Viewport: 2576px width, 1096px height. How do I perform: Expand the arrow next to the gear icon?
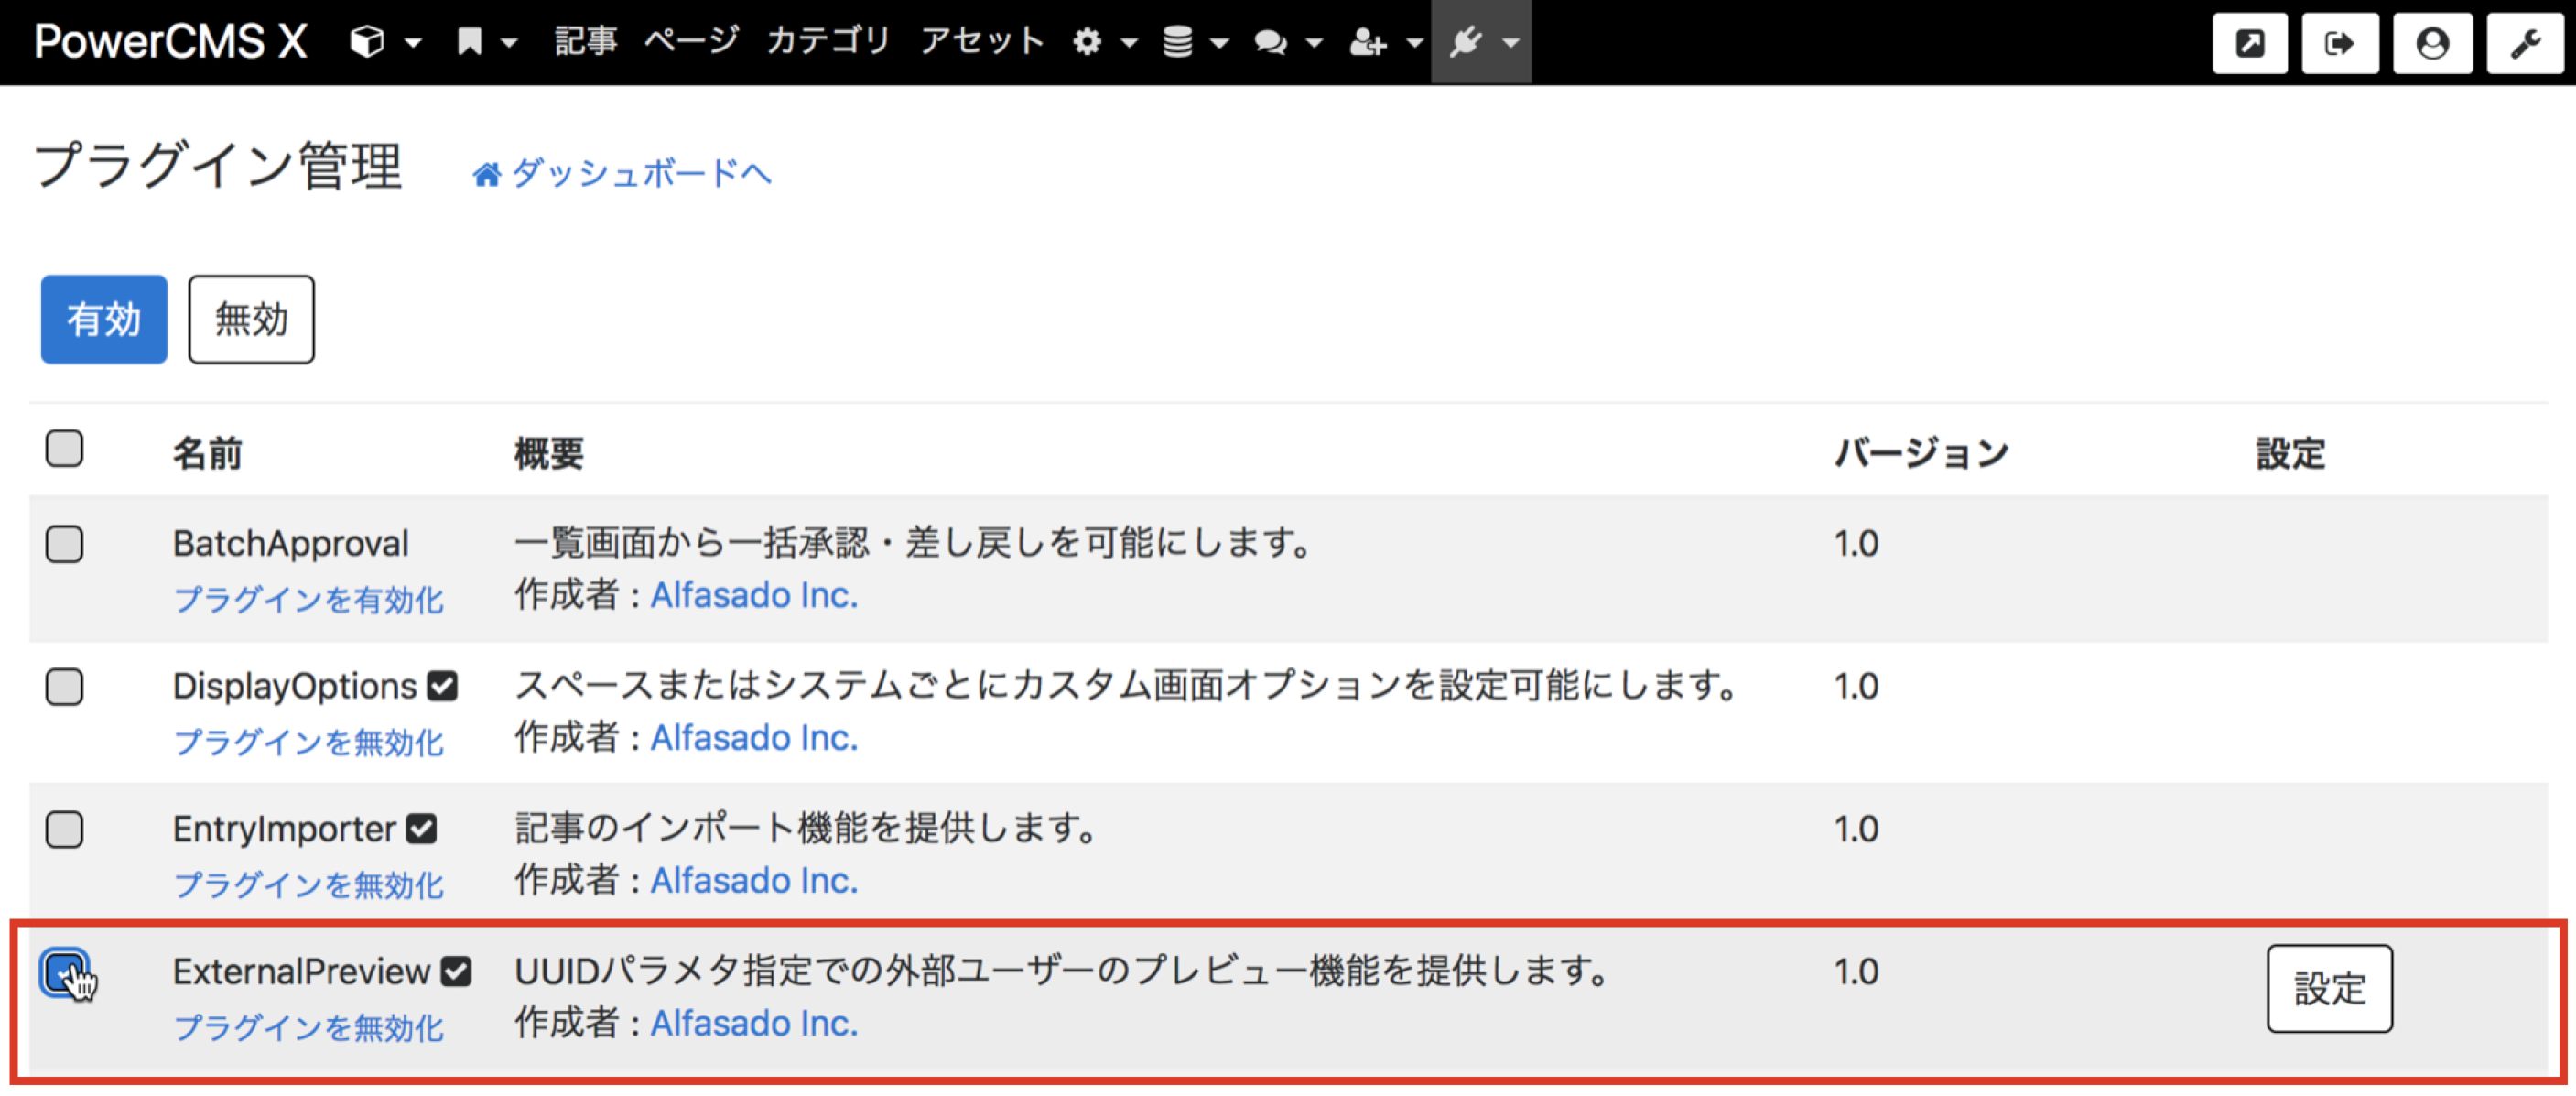point(1129,43)
